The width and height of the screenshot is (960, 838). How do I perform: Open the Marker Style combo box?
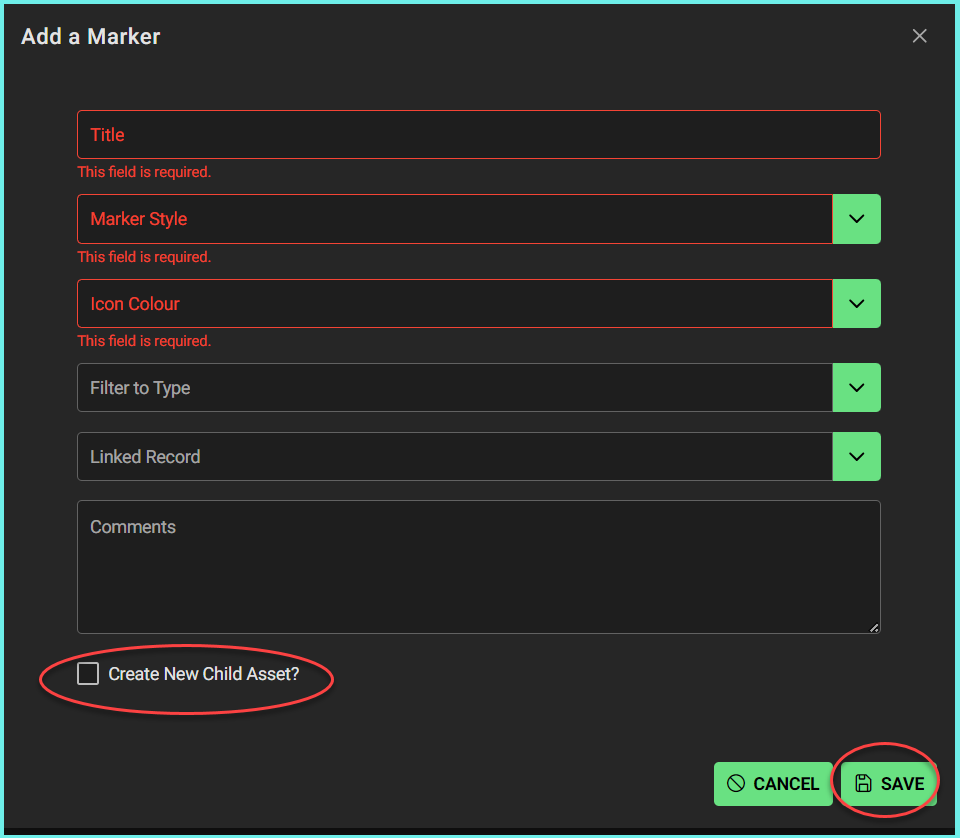pyautogui.click(x=454, y=219)
